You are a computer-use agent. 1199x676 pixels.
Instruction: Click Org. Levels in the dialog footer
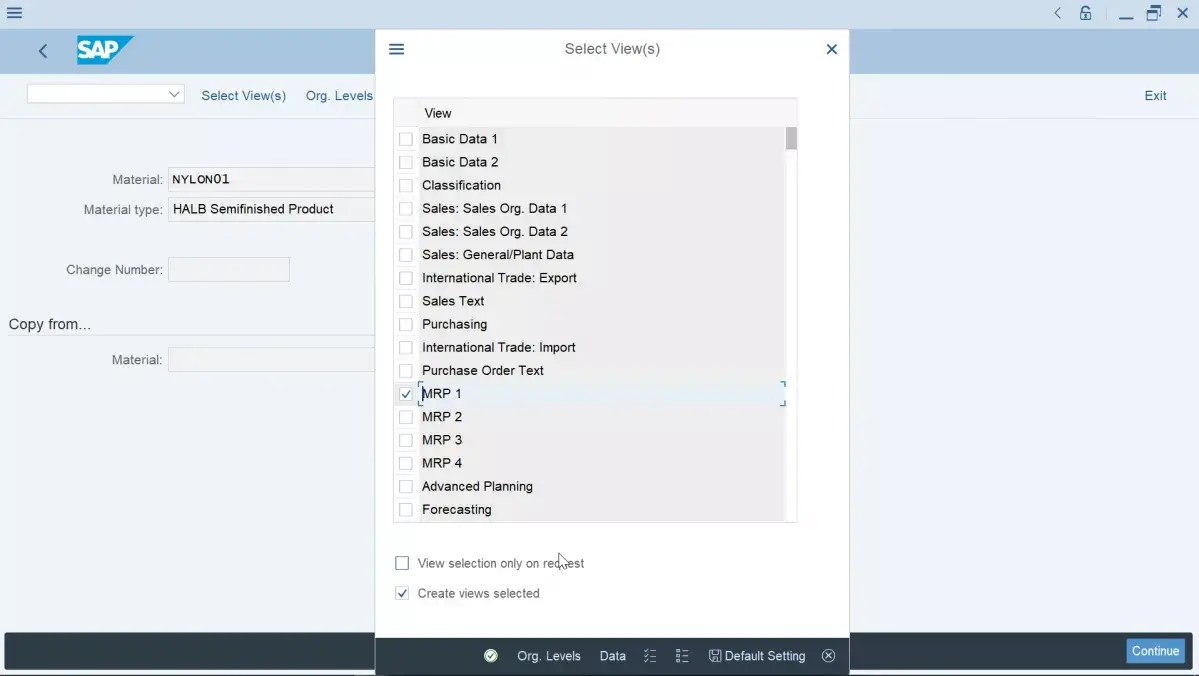pyautogui.click(x=548, y=656)
